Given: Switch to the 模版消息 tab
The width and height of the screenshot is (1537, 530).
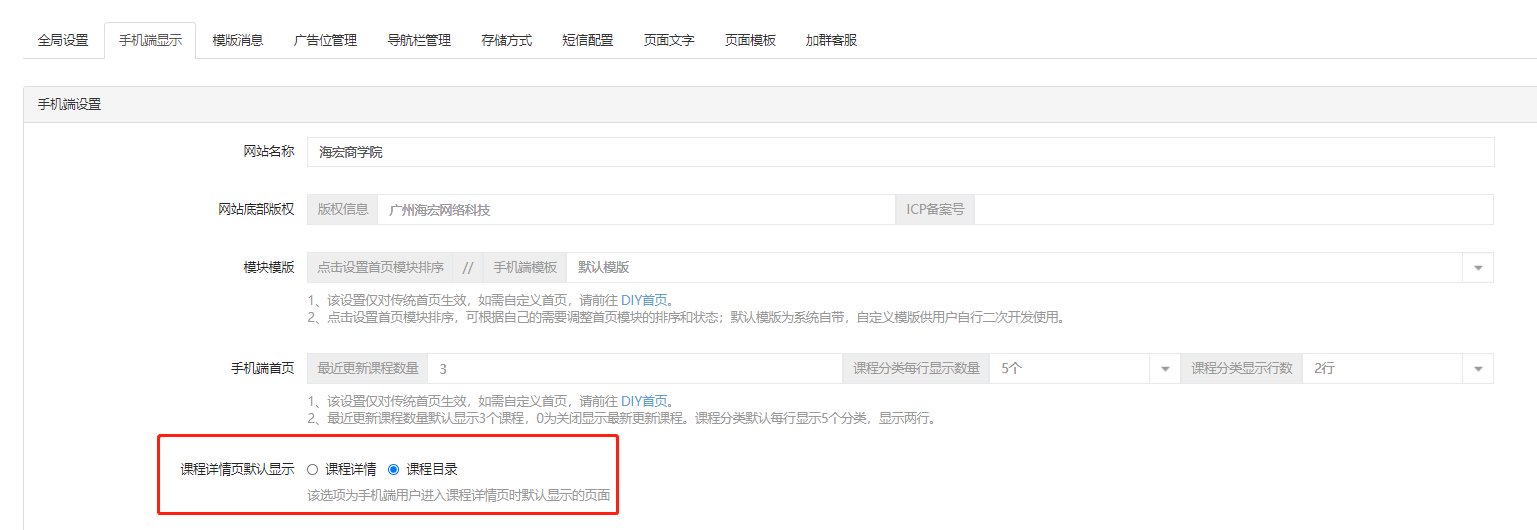Looking at the screenshot, I should click(238, 41).
